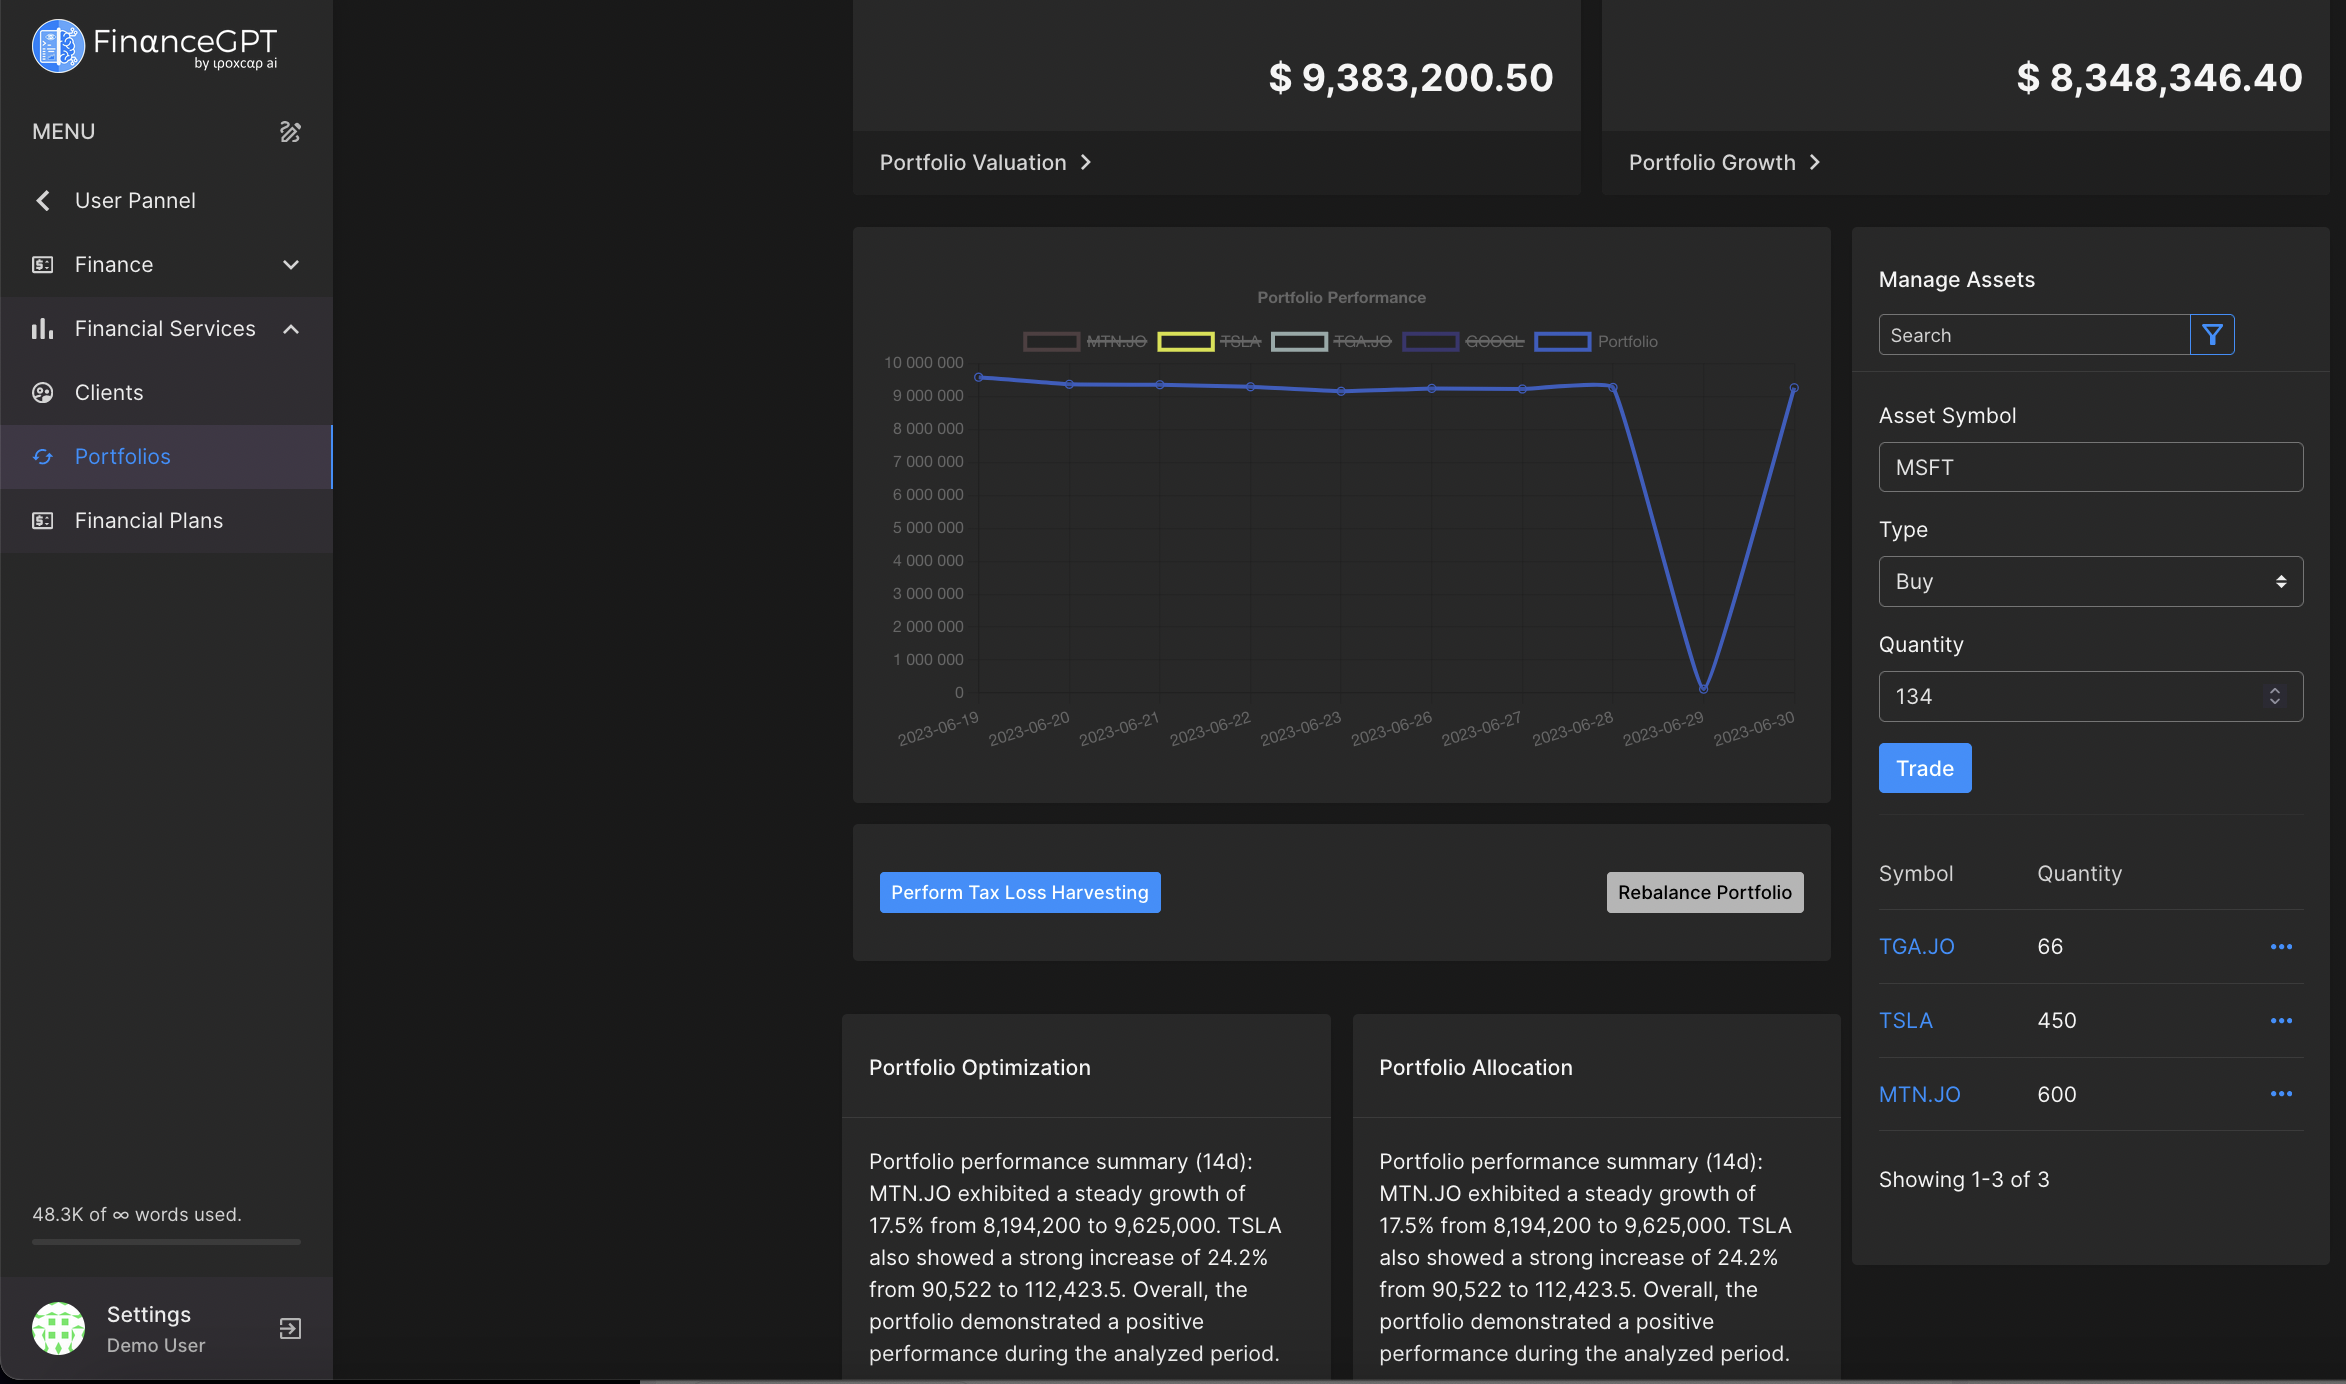
Task: Click the Manage Assets search field
Action: [2034, 335]
